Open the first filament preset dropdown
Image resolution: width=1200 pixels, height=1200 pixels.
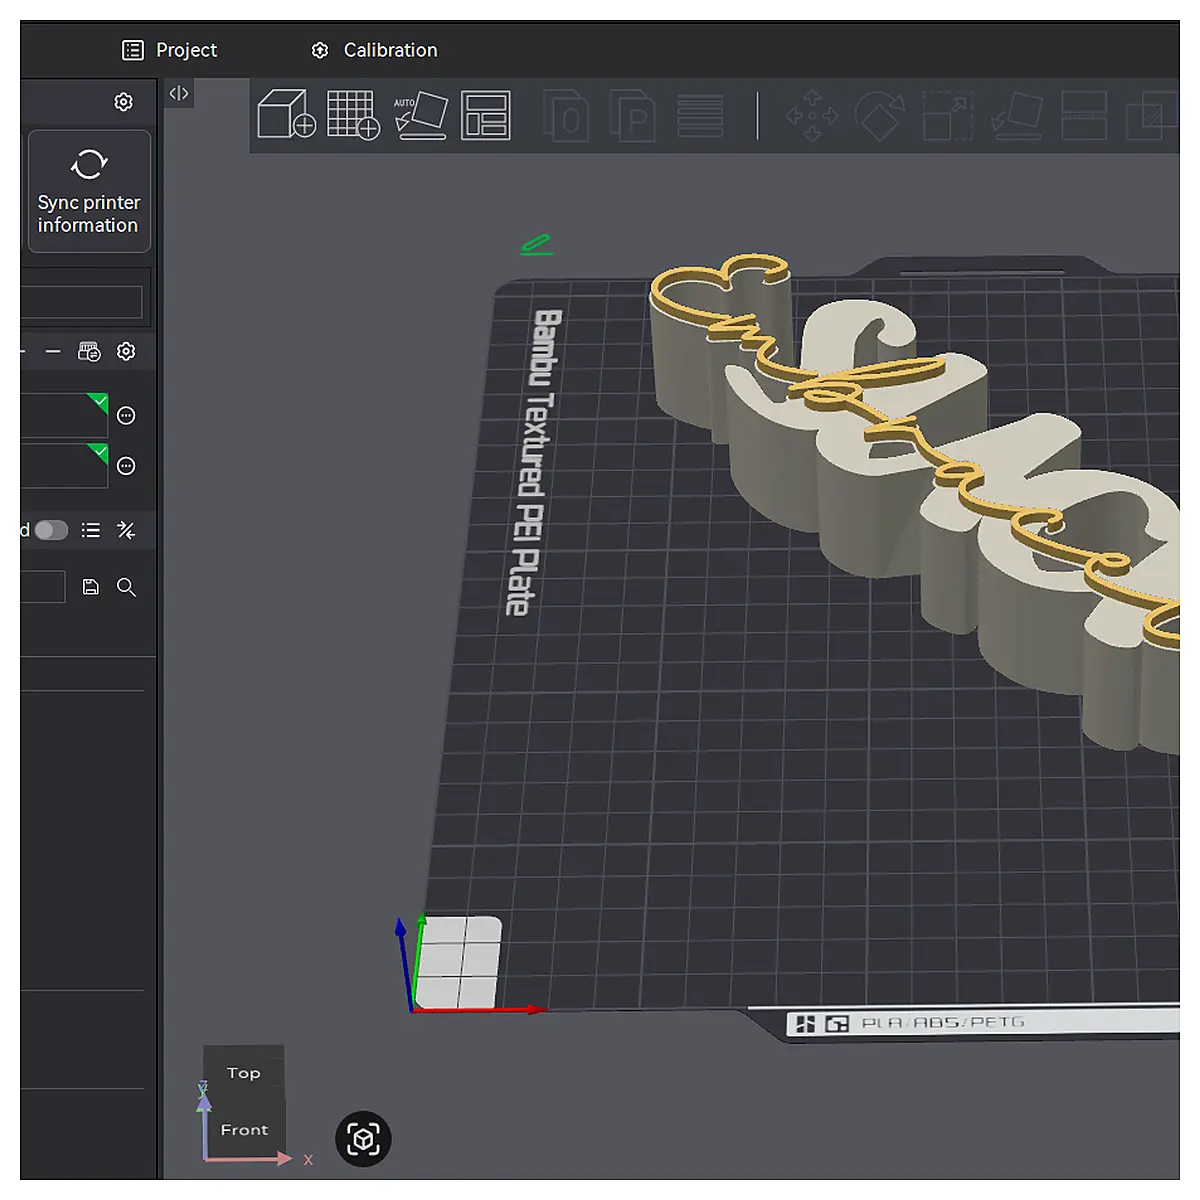coord(64,415)
